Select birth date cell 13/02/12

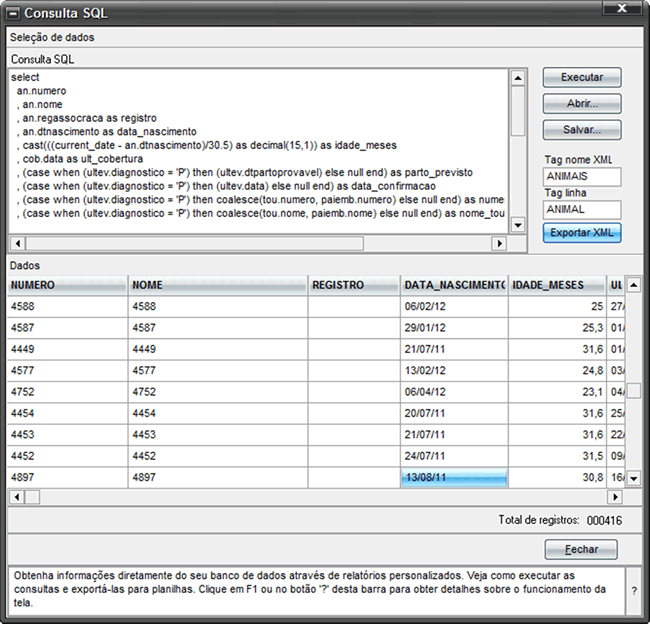[x=454, y=371]
